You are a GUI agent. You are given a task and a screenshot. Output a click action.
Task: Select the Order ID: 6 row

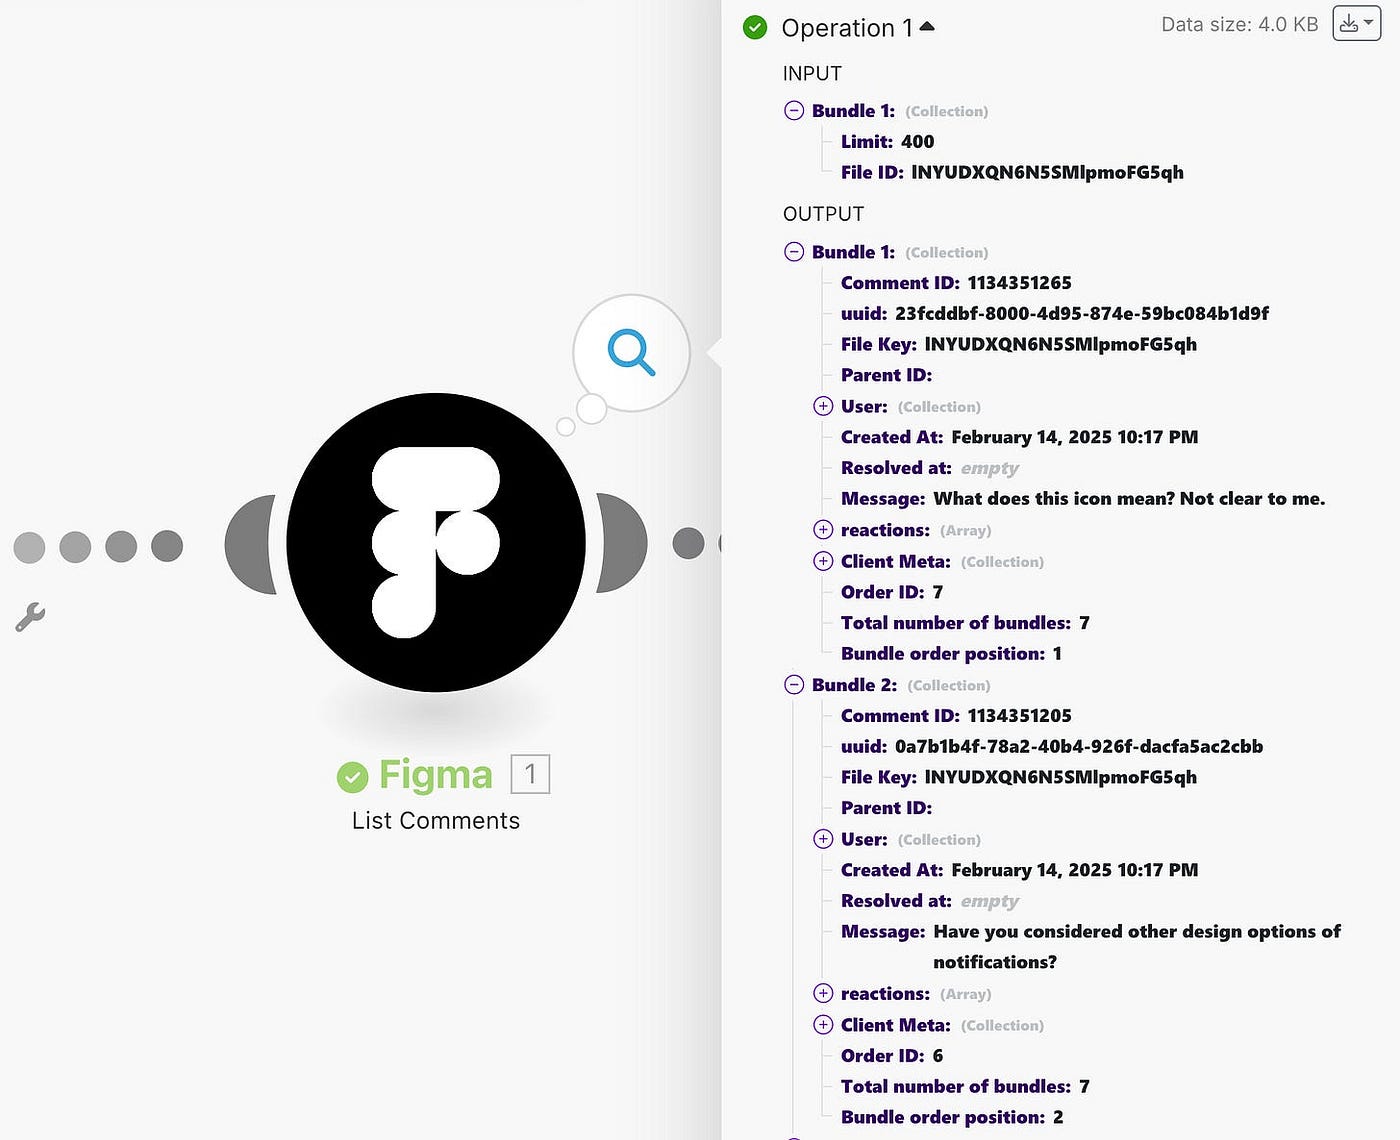tap(892, 1056)
